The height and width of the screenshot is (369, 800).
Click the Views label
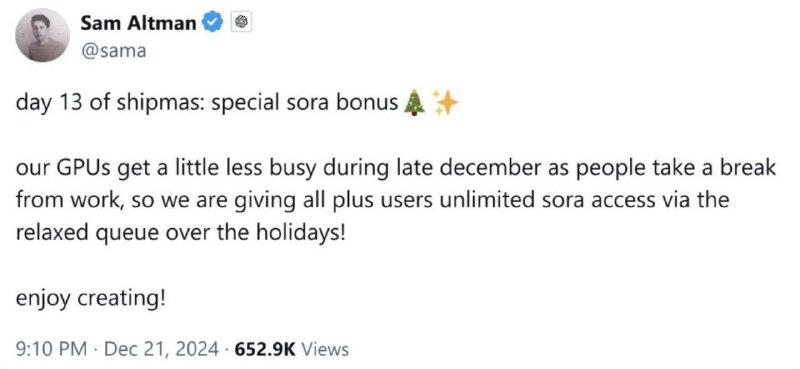[x=326, y=349]
